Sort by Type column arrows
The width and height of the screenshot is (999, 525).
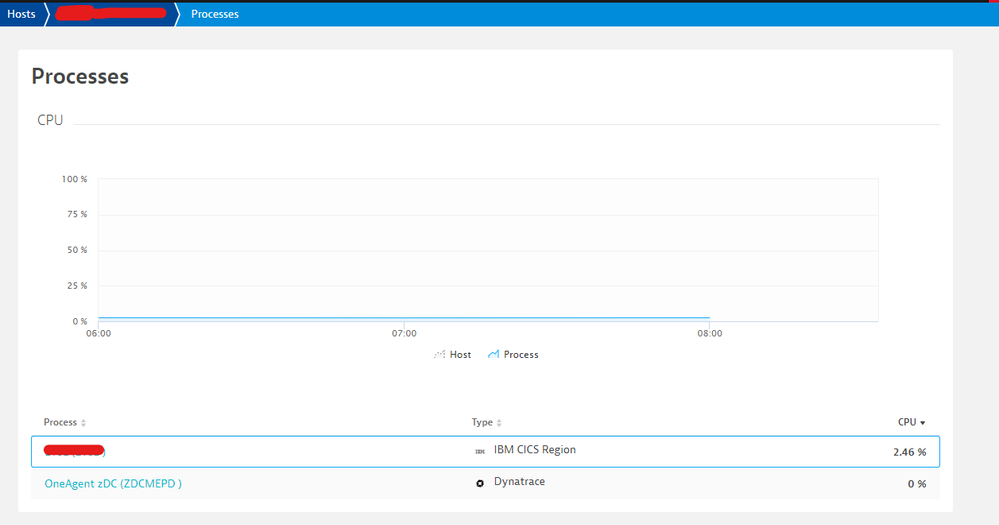(499, 423)
